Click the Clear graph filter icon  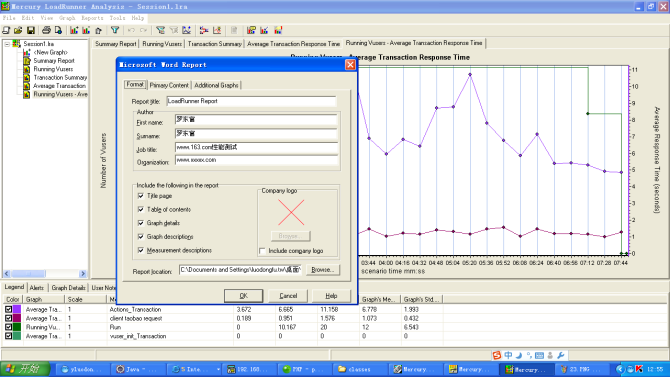(x=173, y=30)
